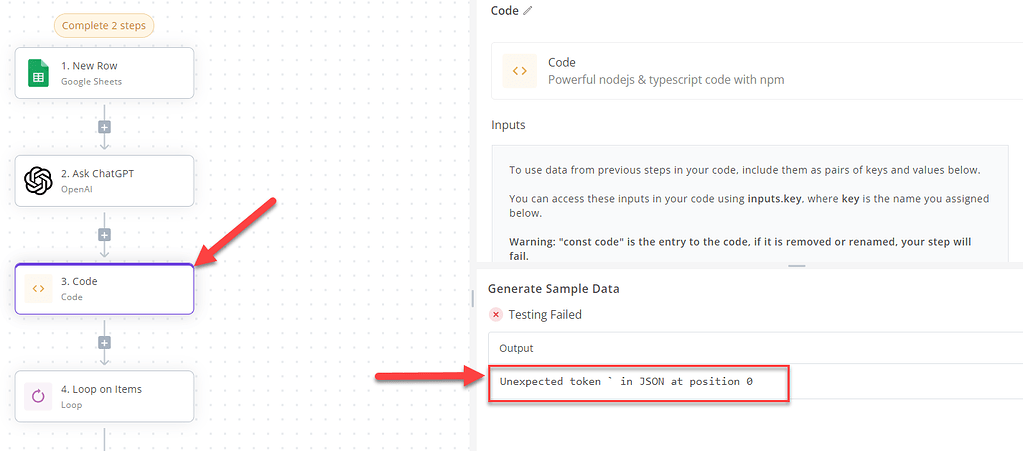Add step between New Row and ChatGPT

pos(104,127)
